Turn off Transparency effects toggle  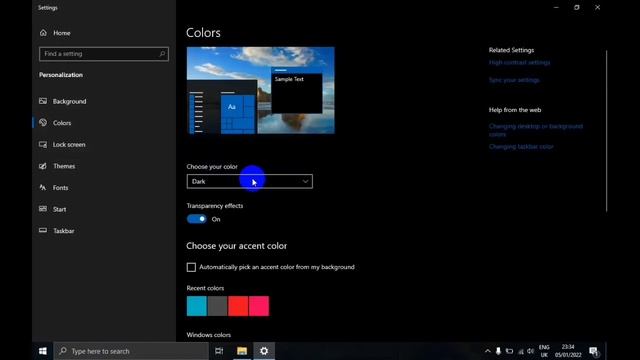coord(197,219)
